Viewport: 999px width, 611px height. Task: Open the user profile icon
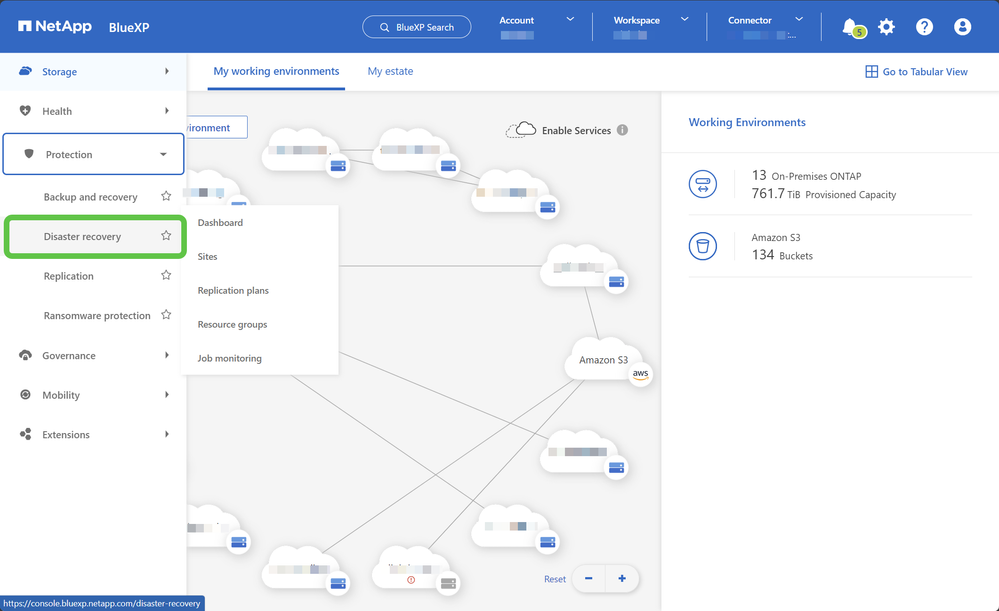click(x=962, y=27)
